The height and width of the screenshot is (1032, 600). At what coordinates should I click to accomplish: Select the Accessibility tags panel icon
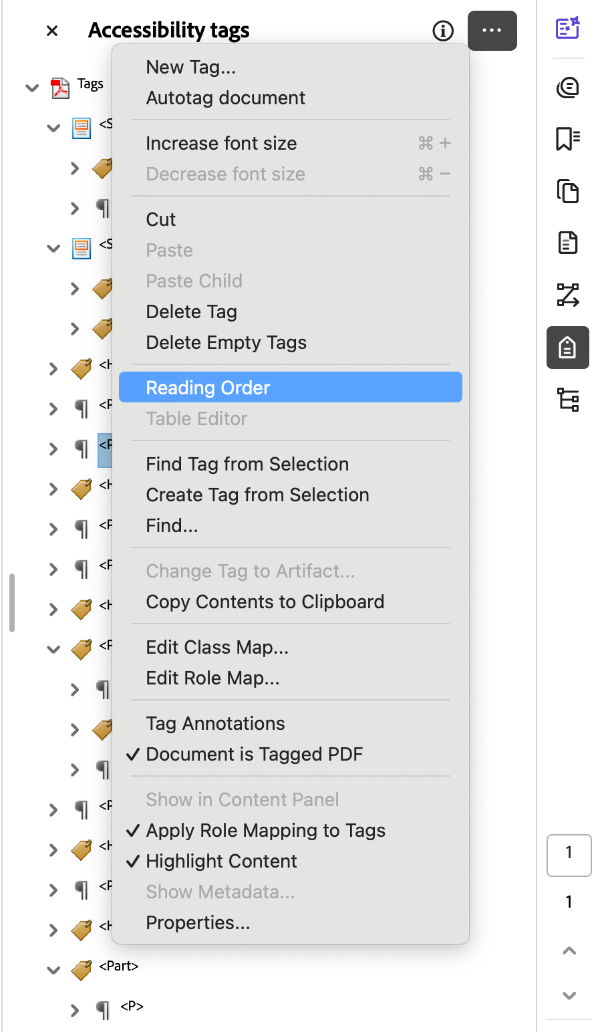click(x=567, y=348)
